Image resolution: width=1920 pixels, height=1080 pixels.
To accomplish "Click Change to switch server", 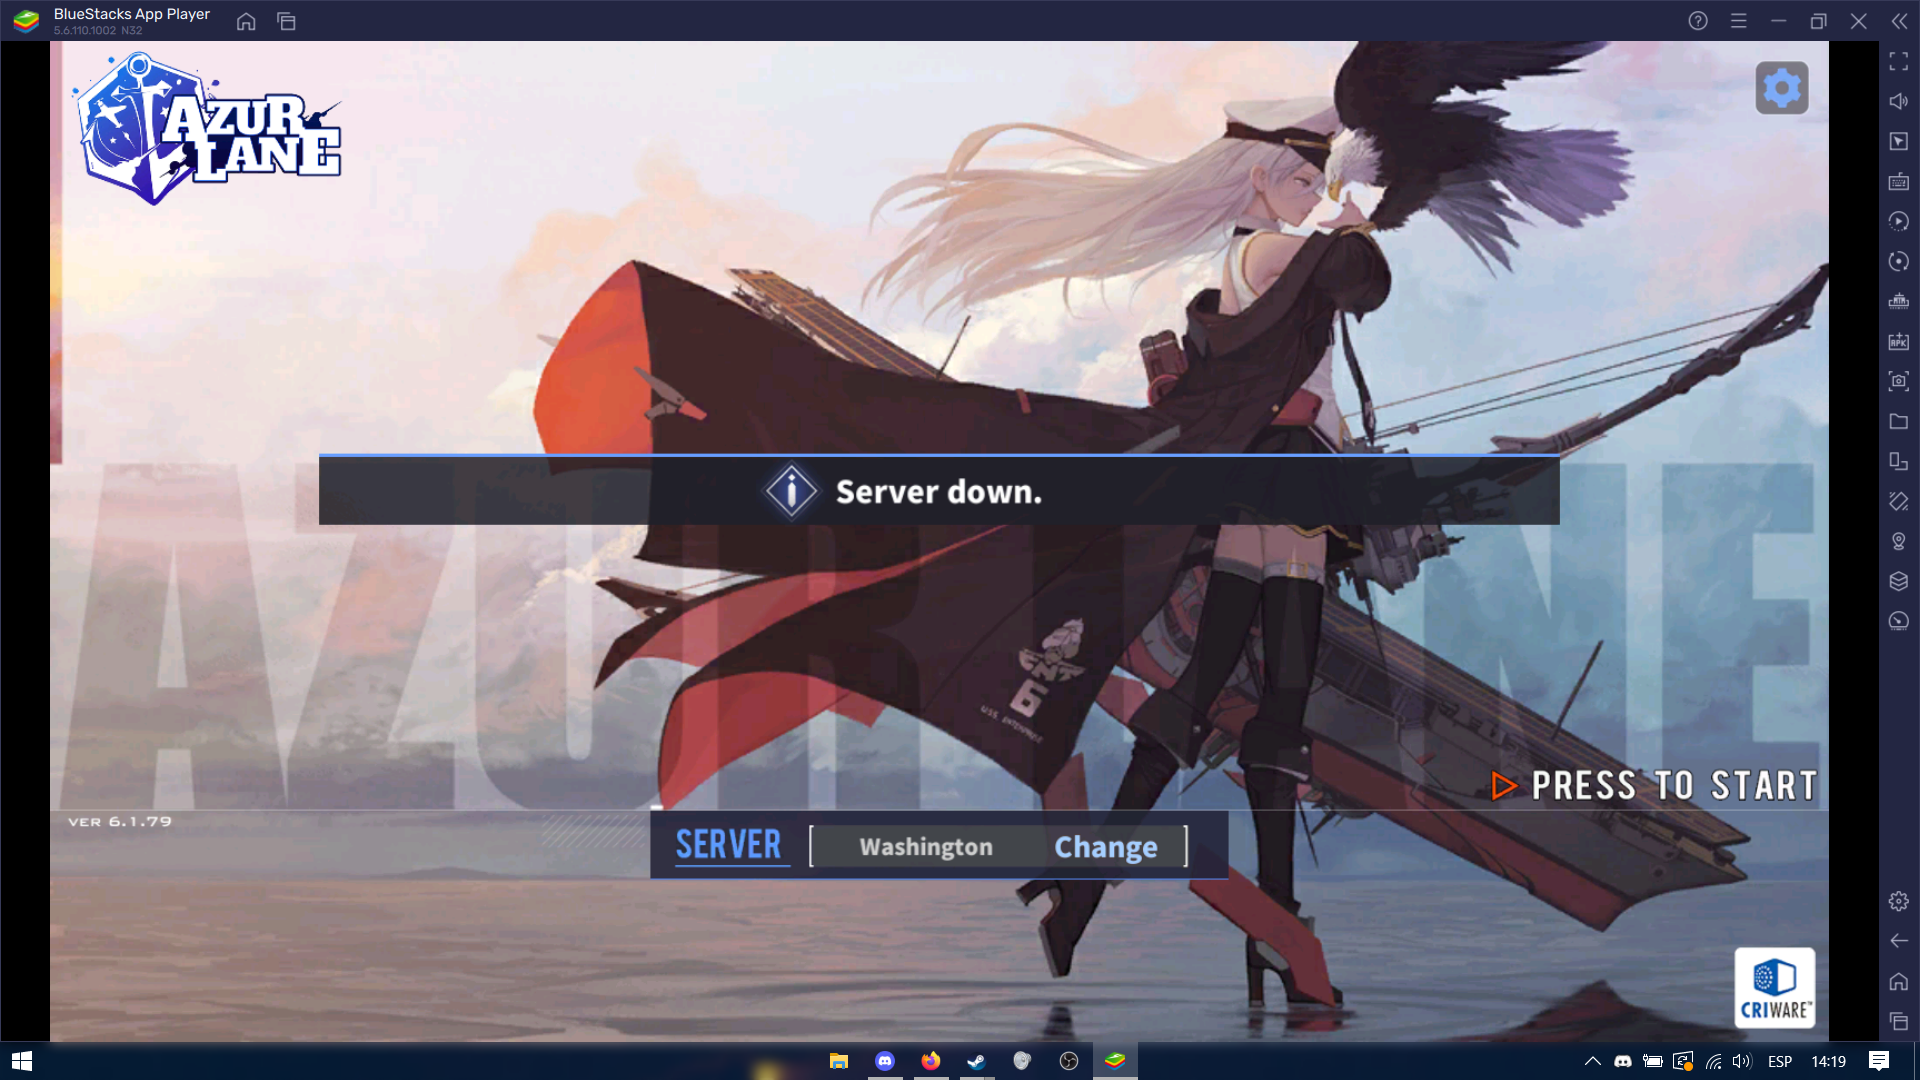I will click(1106, 847).
